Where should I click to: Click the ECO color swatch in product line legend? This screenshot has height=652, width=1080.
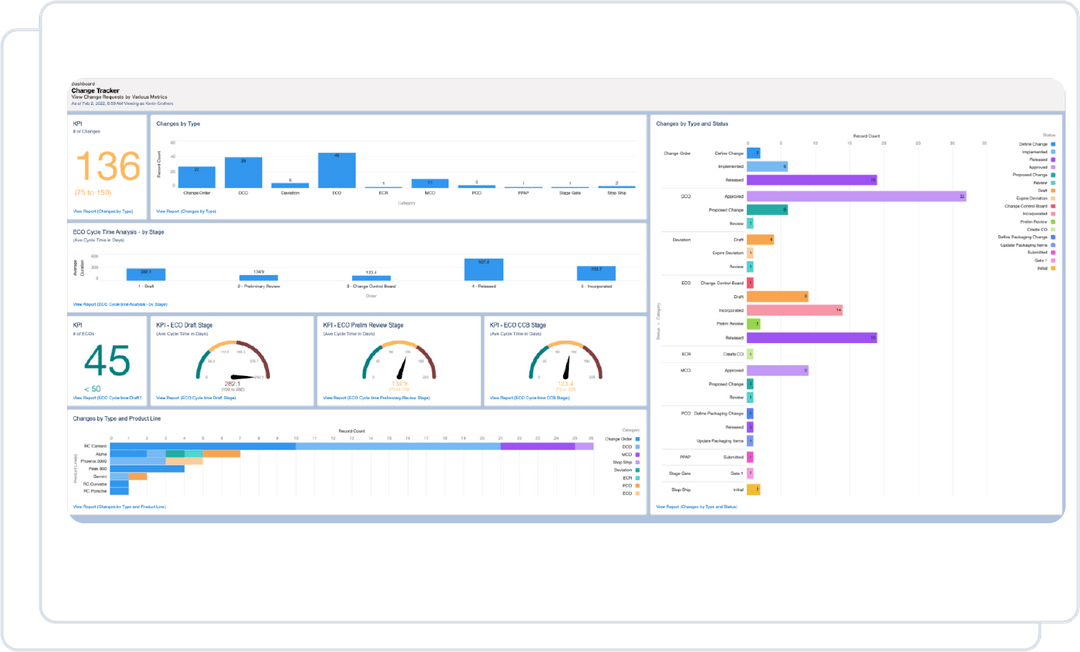click(636, 494)
